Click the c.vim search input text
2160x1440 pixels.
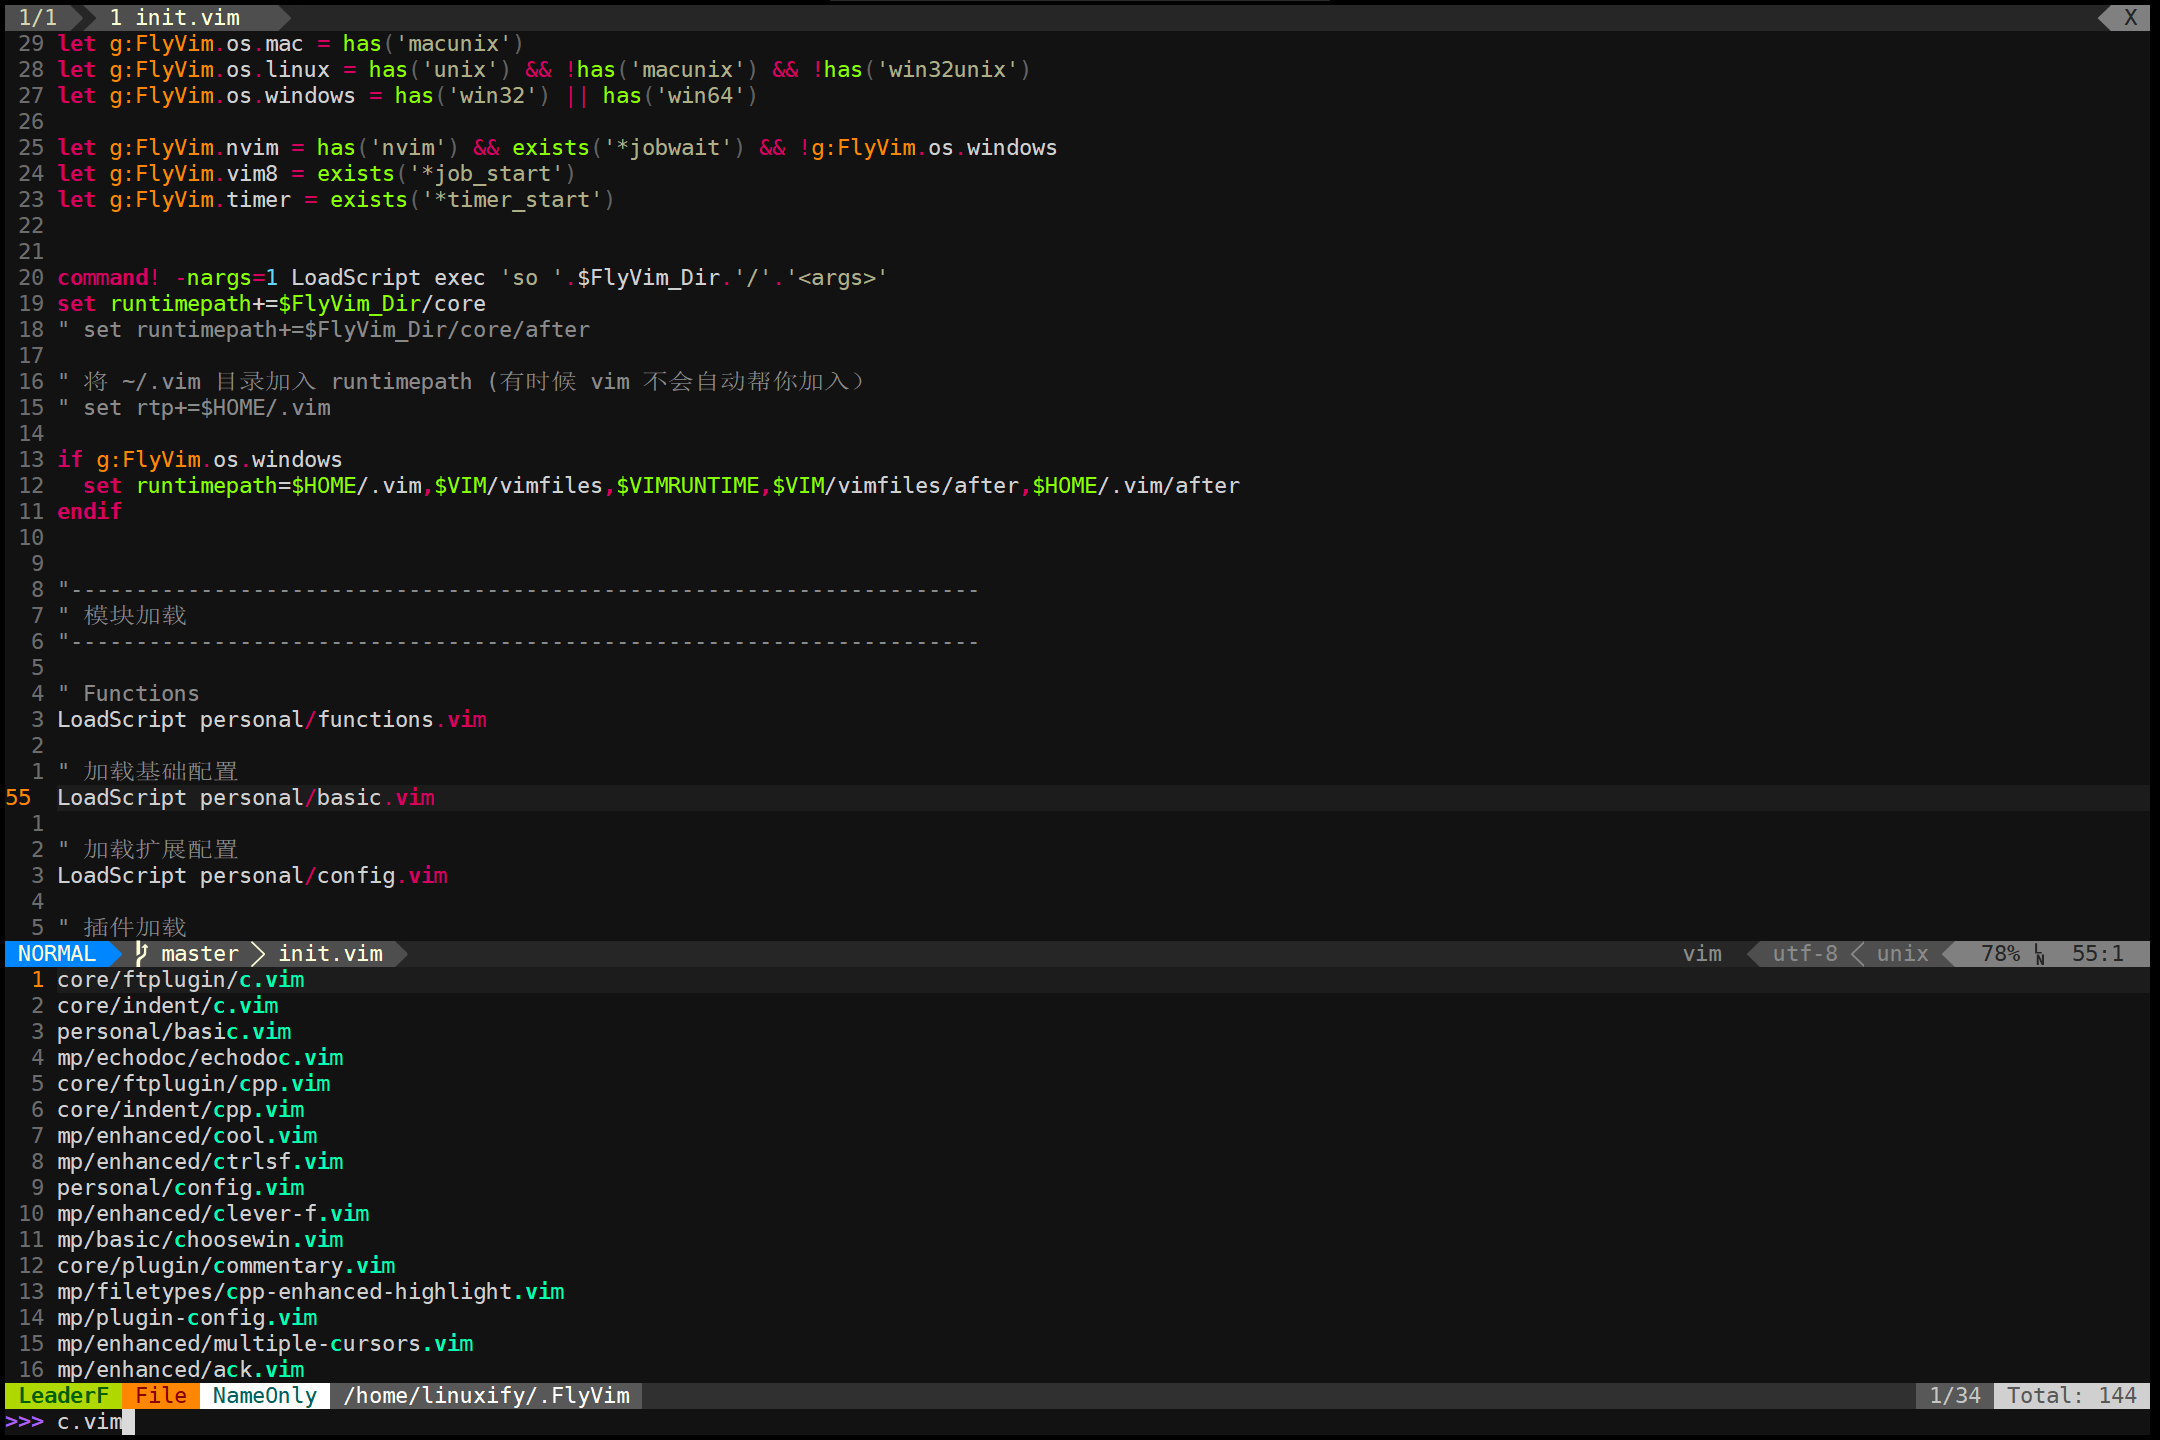[x=90, y=1421]
